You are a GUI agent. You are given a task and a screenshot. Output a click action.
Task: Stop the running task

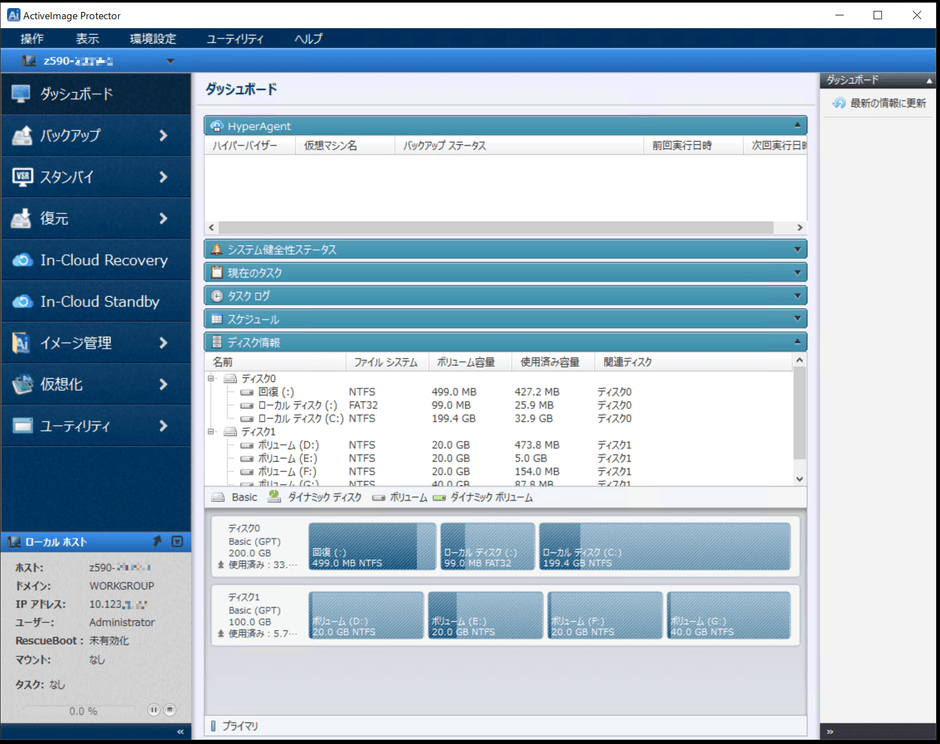pyautogui.click(x=169, y=709)
